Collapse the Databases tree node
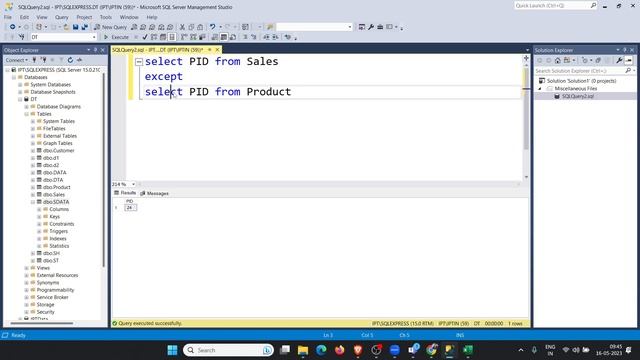Image resolution: width=640 pixels, height=360 pixels. [x=14, y=77]
